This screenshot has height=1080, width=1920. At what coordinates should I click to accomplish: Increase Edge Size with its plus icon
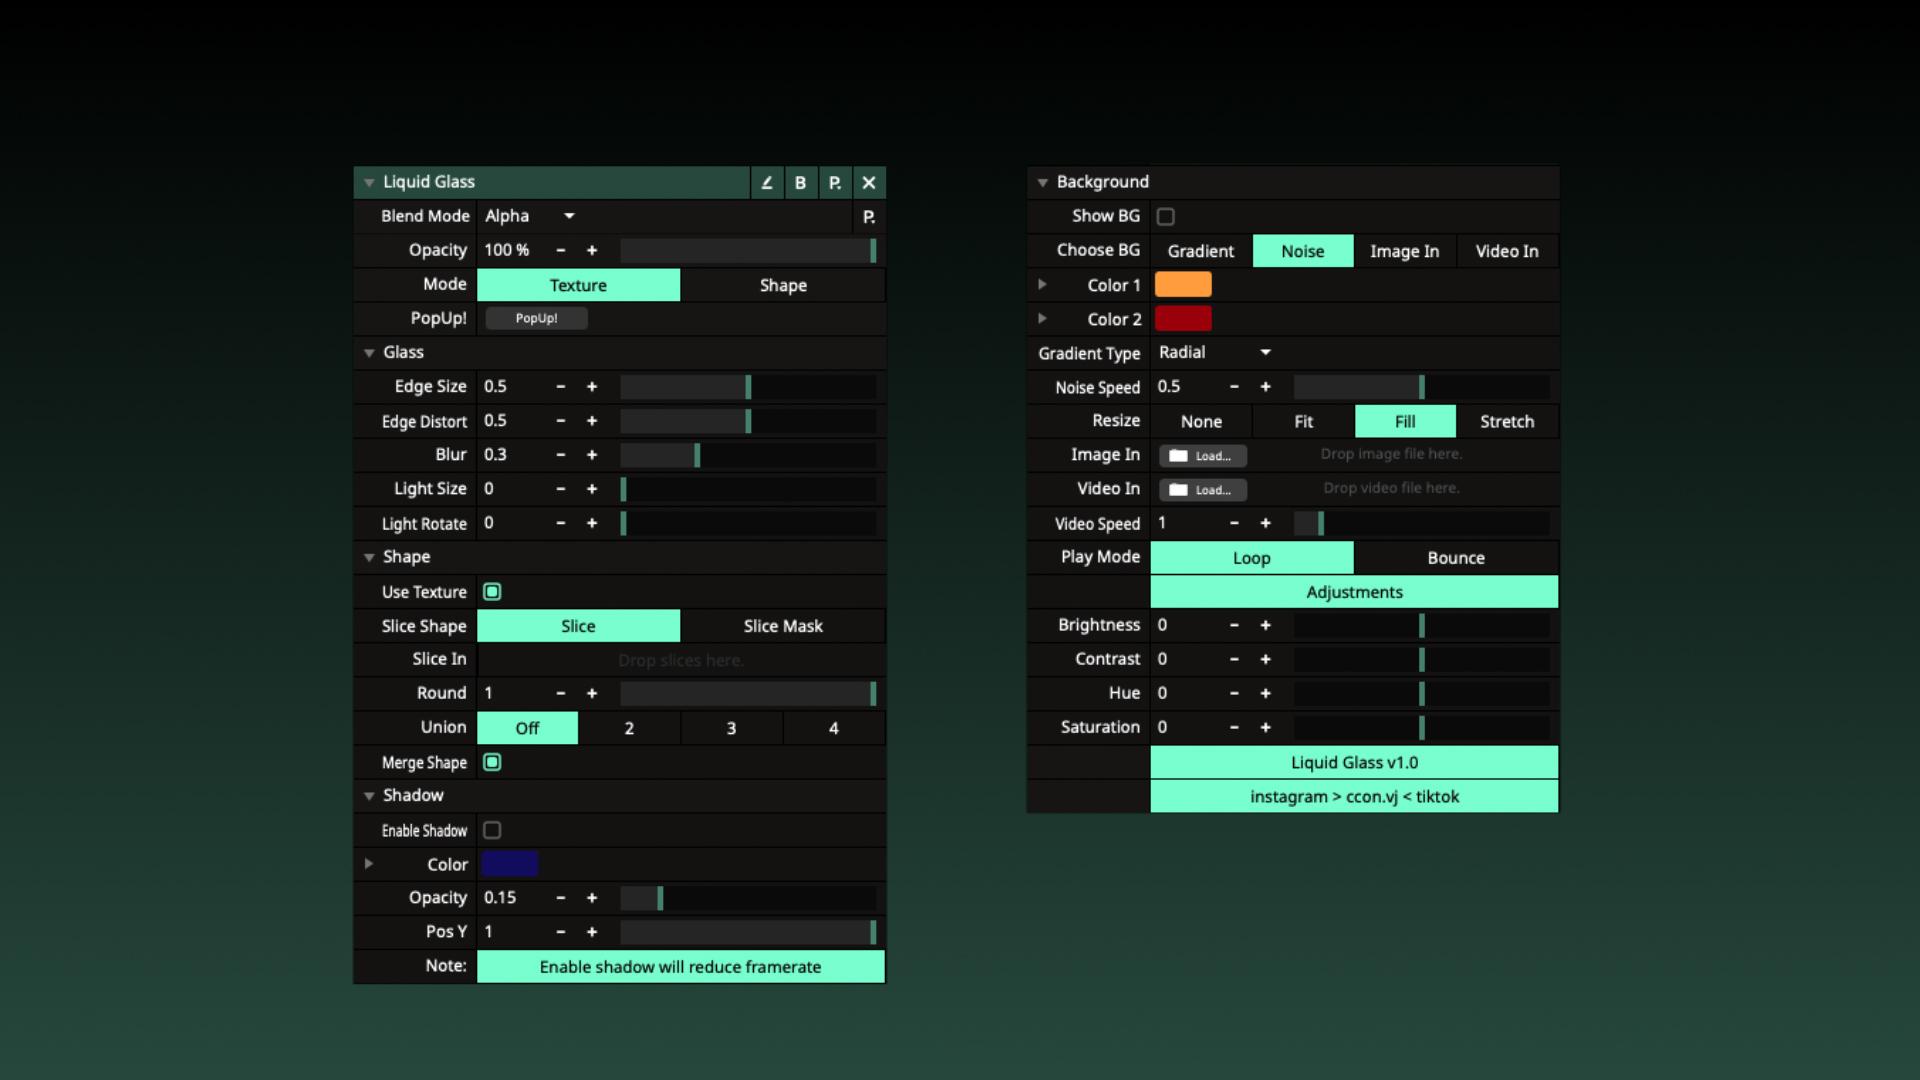(x=592, y=387)
